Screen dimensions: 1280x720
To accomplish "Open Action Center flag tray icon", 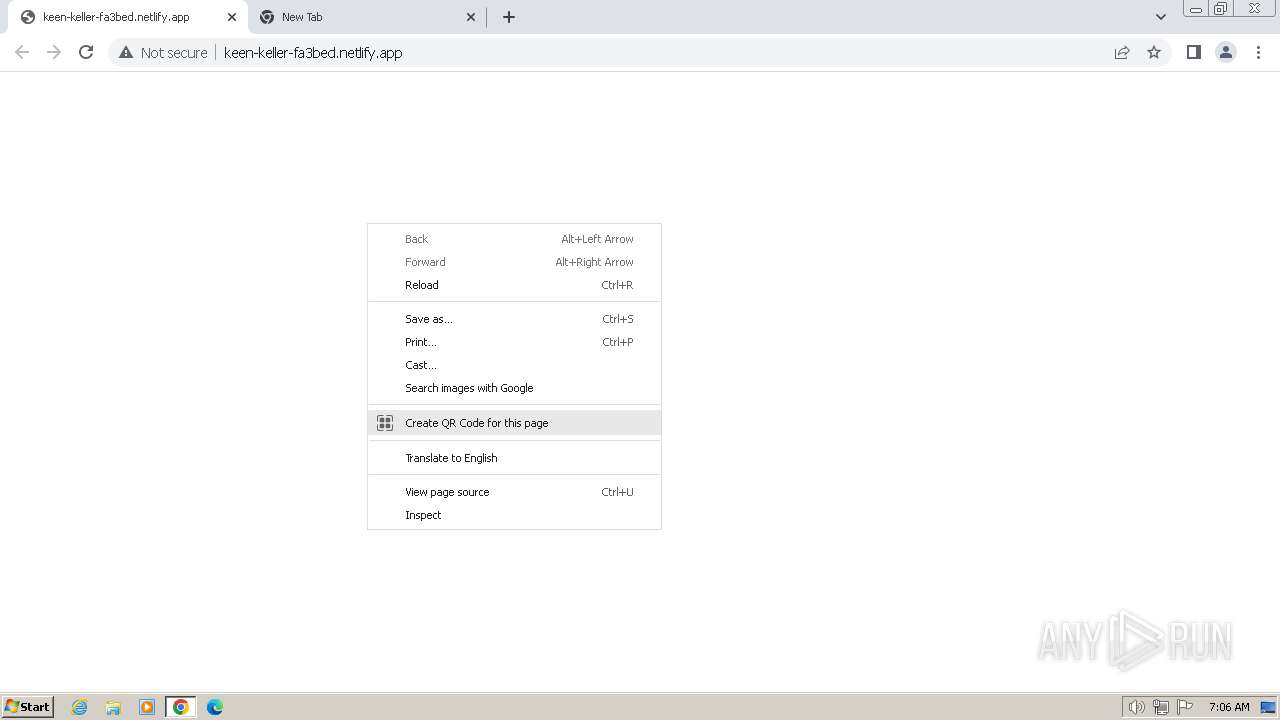I will [1185, 707].
